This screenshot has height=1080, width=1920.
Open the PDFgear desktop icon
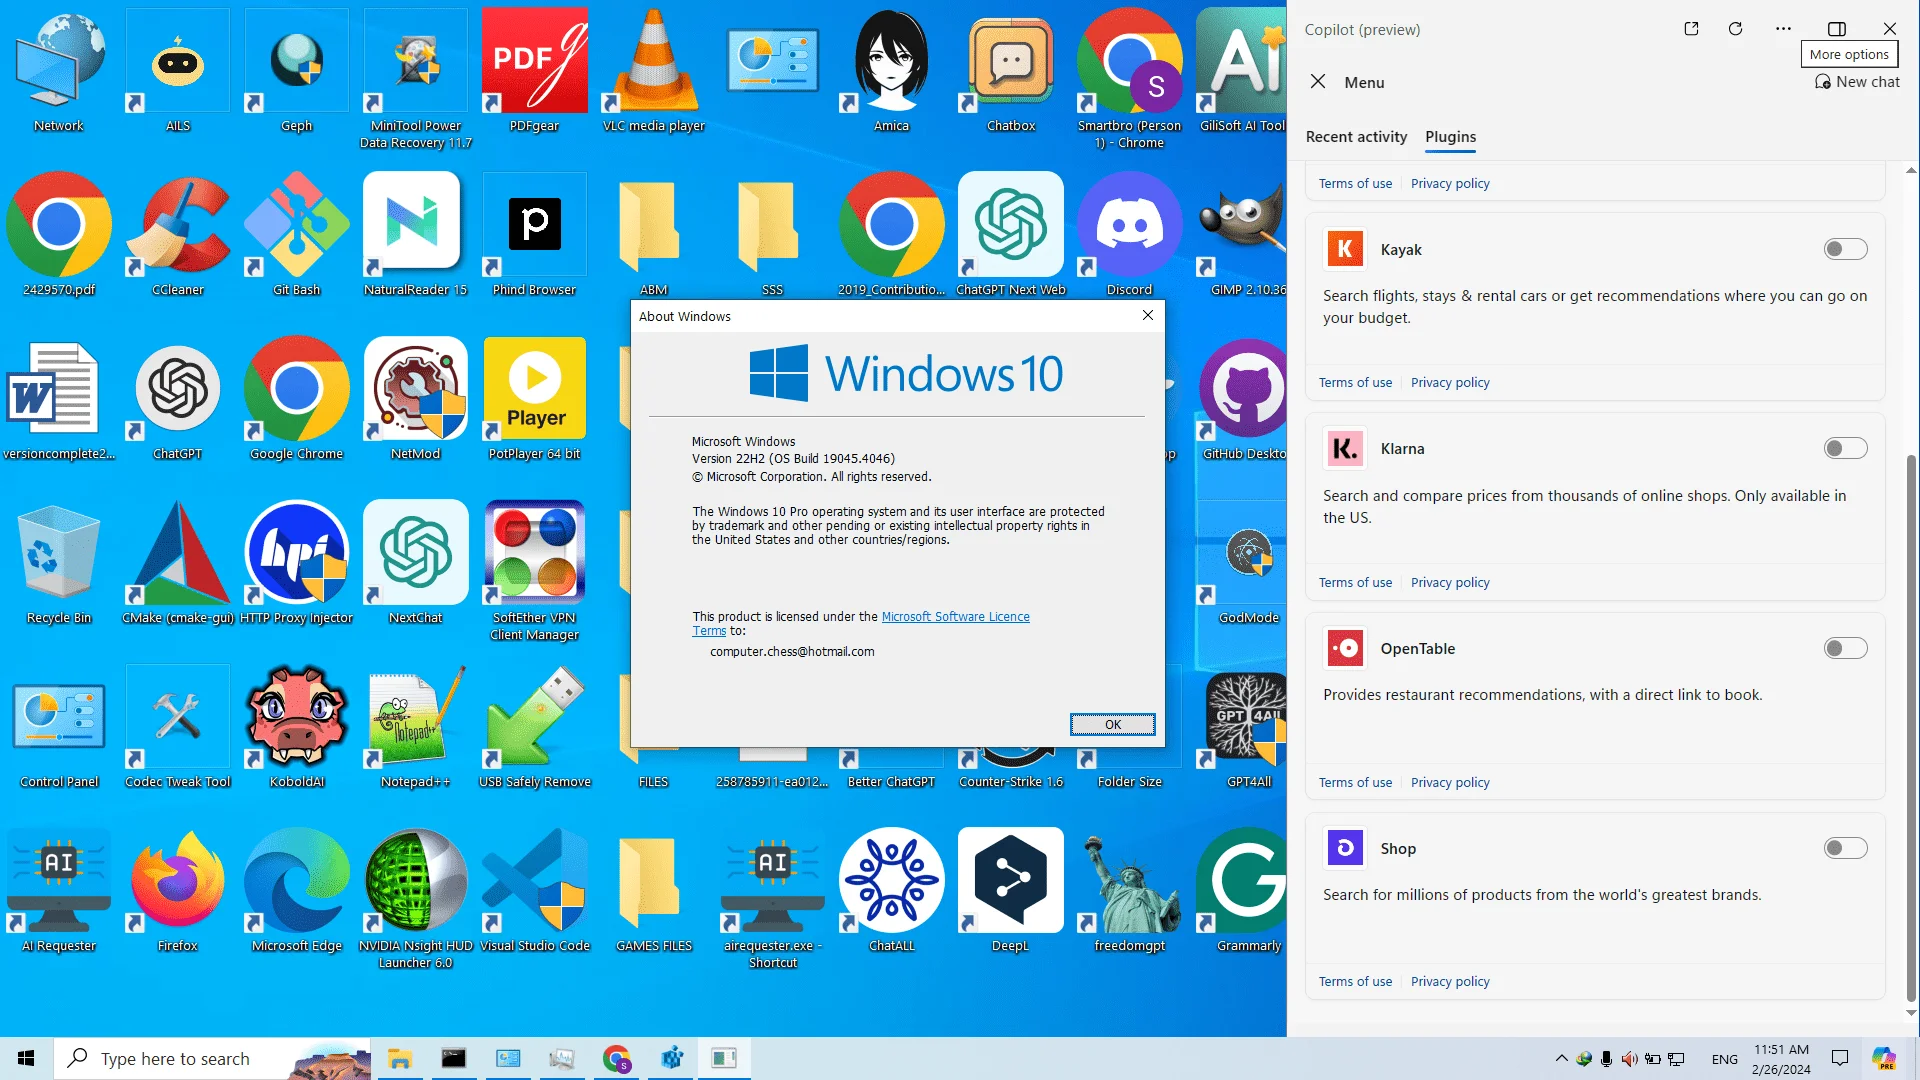[535, 71]
